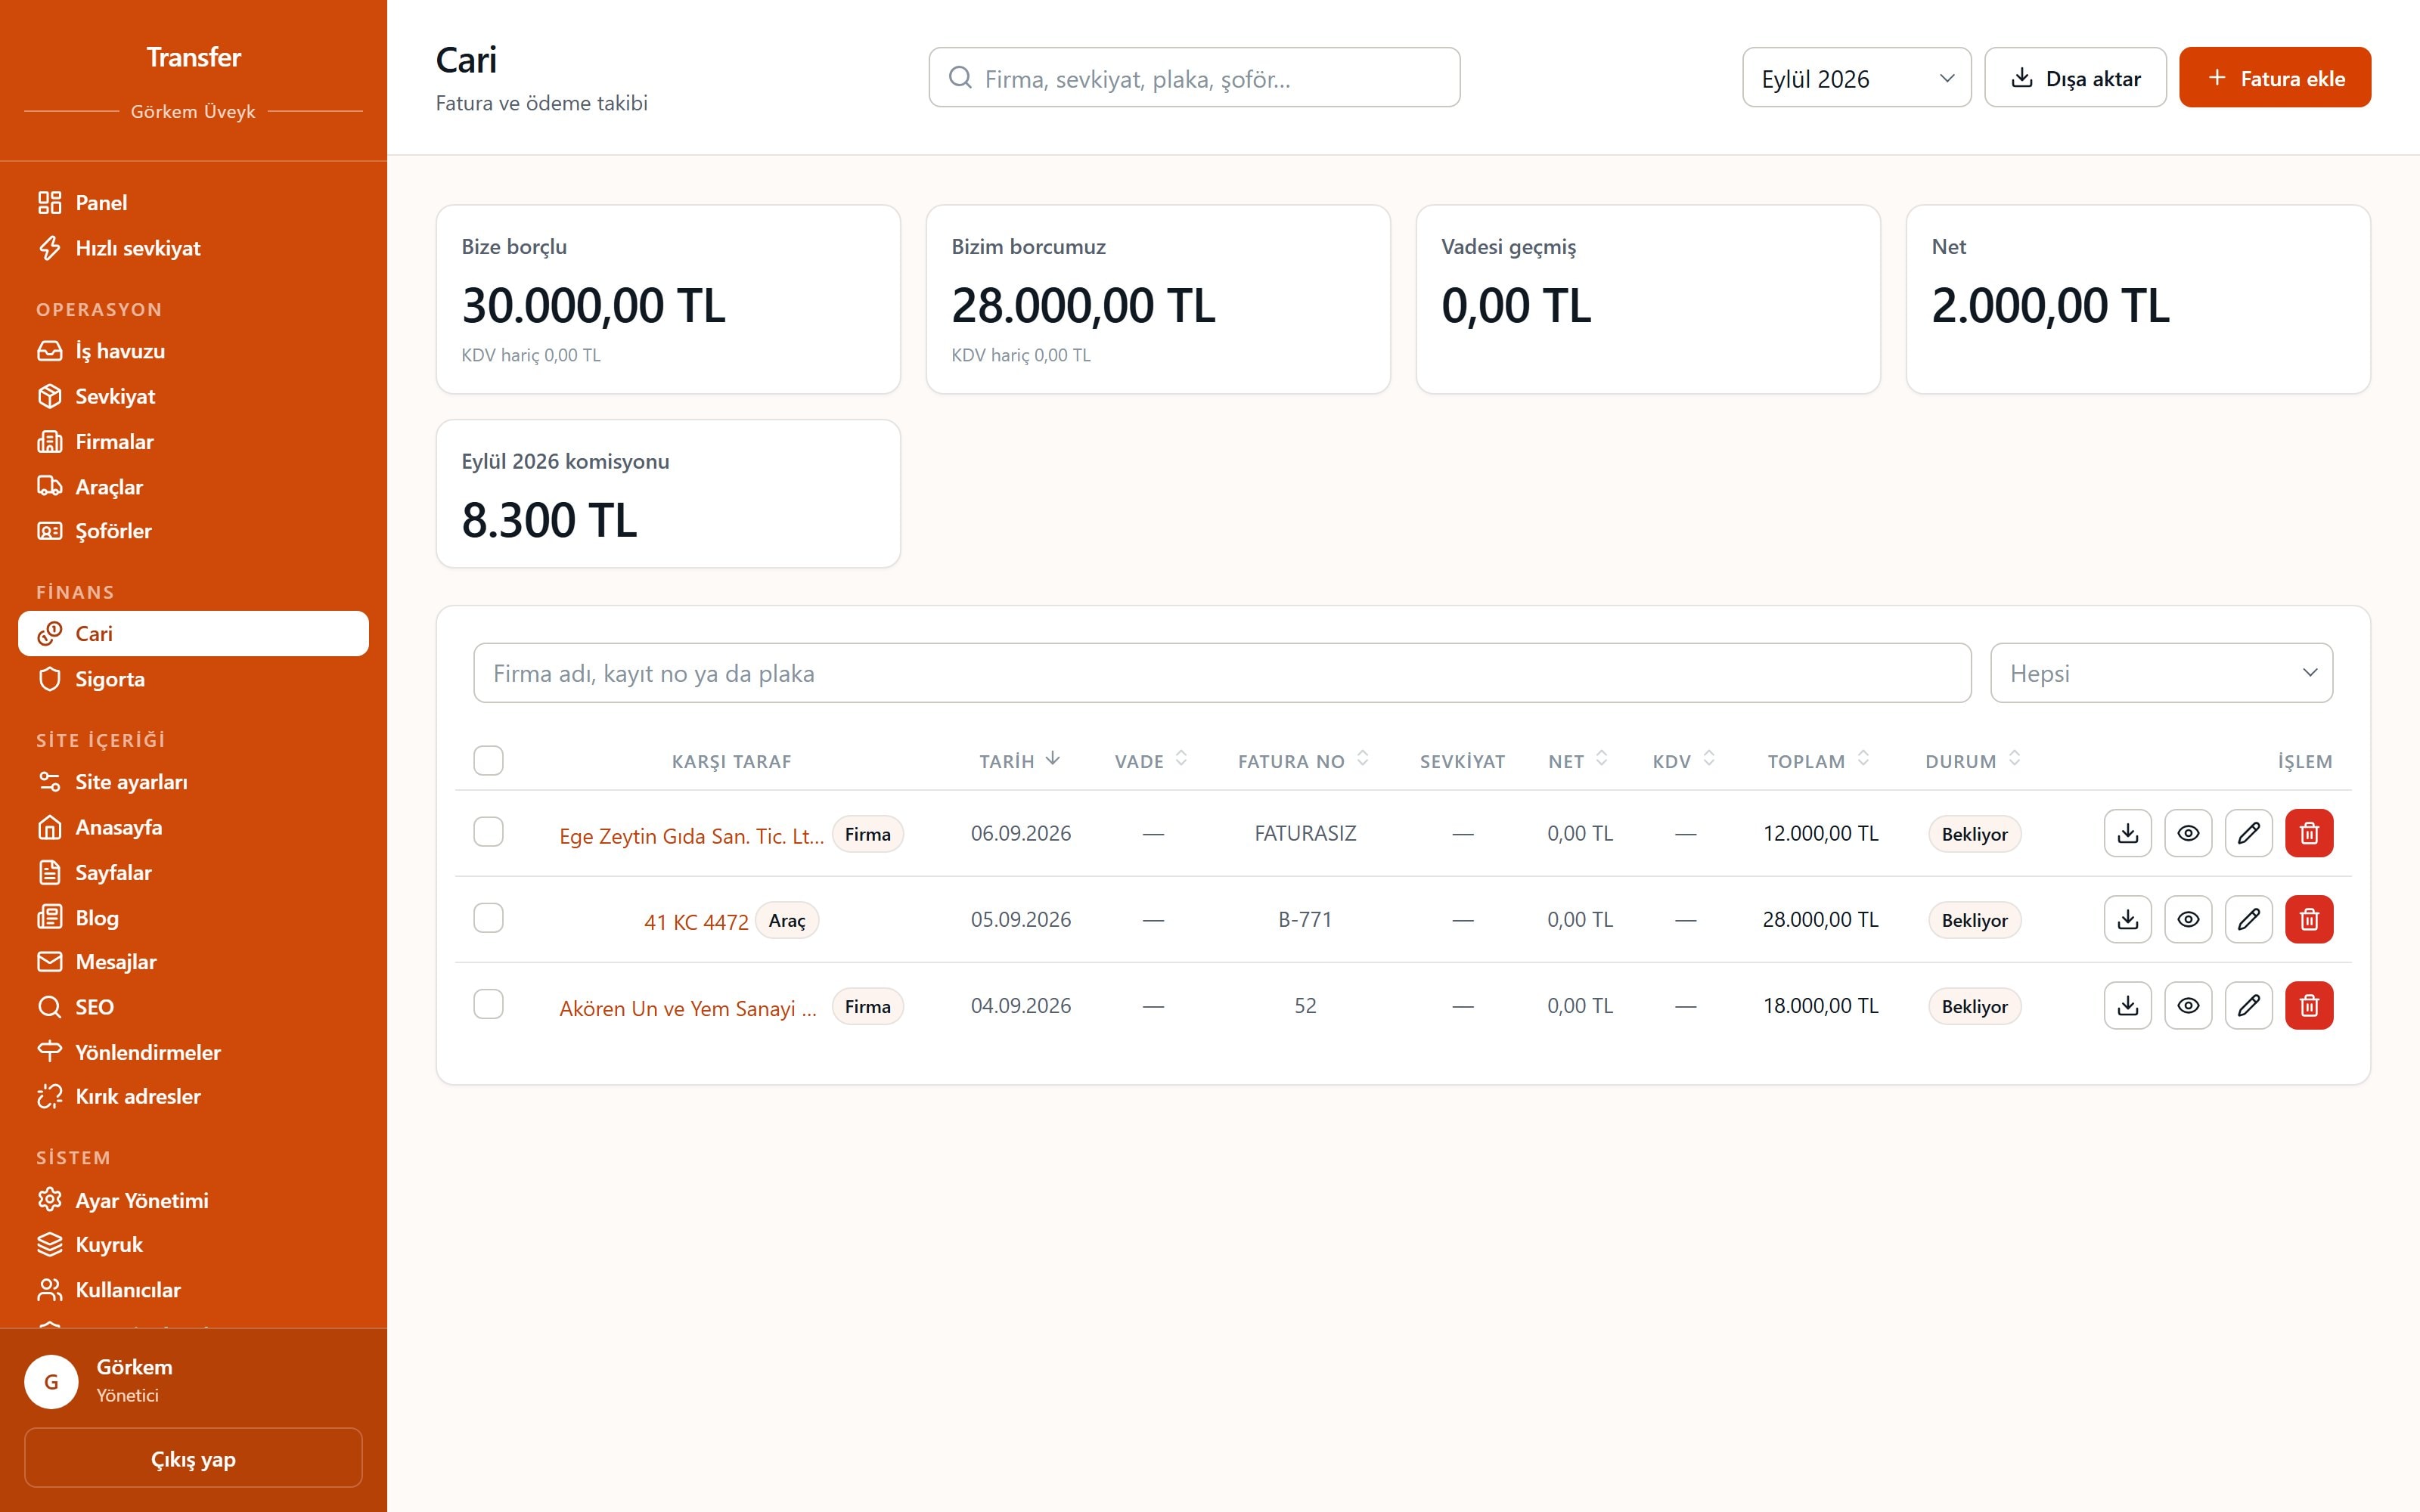Image resolution: width=2420 pixels, height=1512 pixels.
Task: Download the Ege Zeytin Gıda invoice row
Action: coord(2127,833)
